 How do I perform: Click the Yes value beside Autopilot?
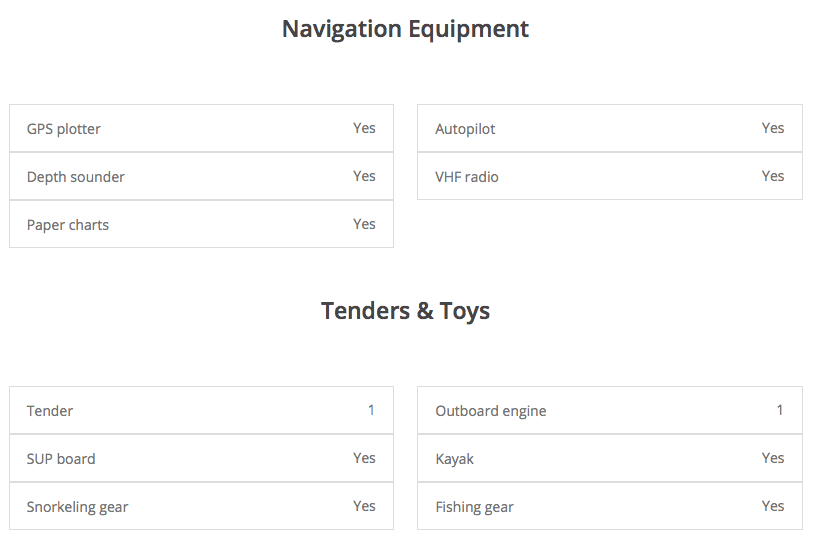(773, 128)
